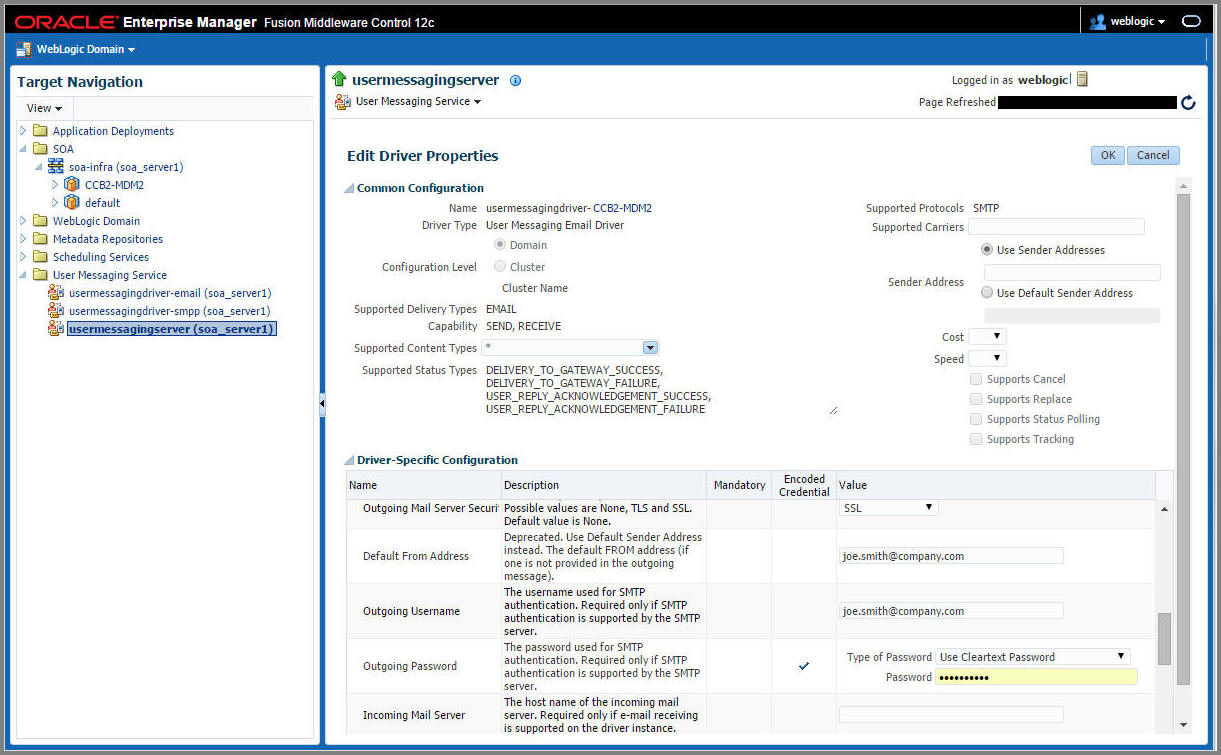
Task: Click the Outgoing Username value field
Action: coord(951,611)
